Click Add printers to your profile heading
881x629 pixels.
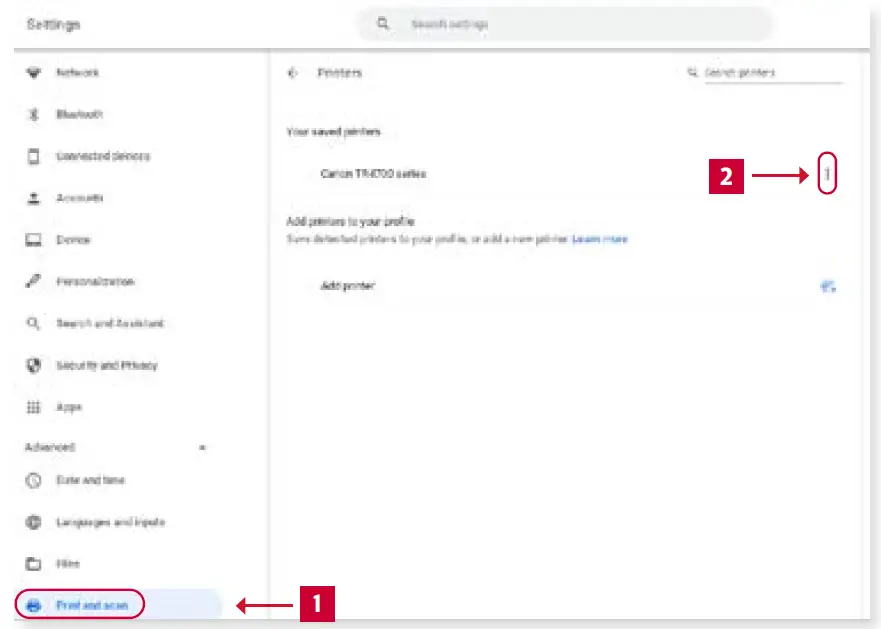pos(351,221)
